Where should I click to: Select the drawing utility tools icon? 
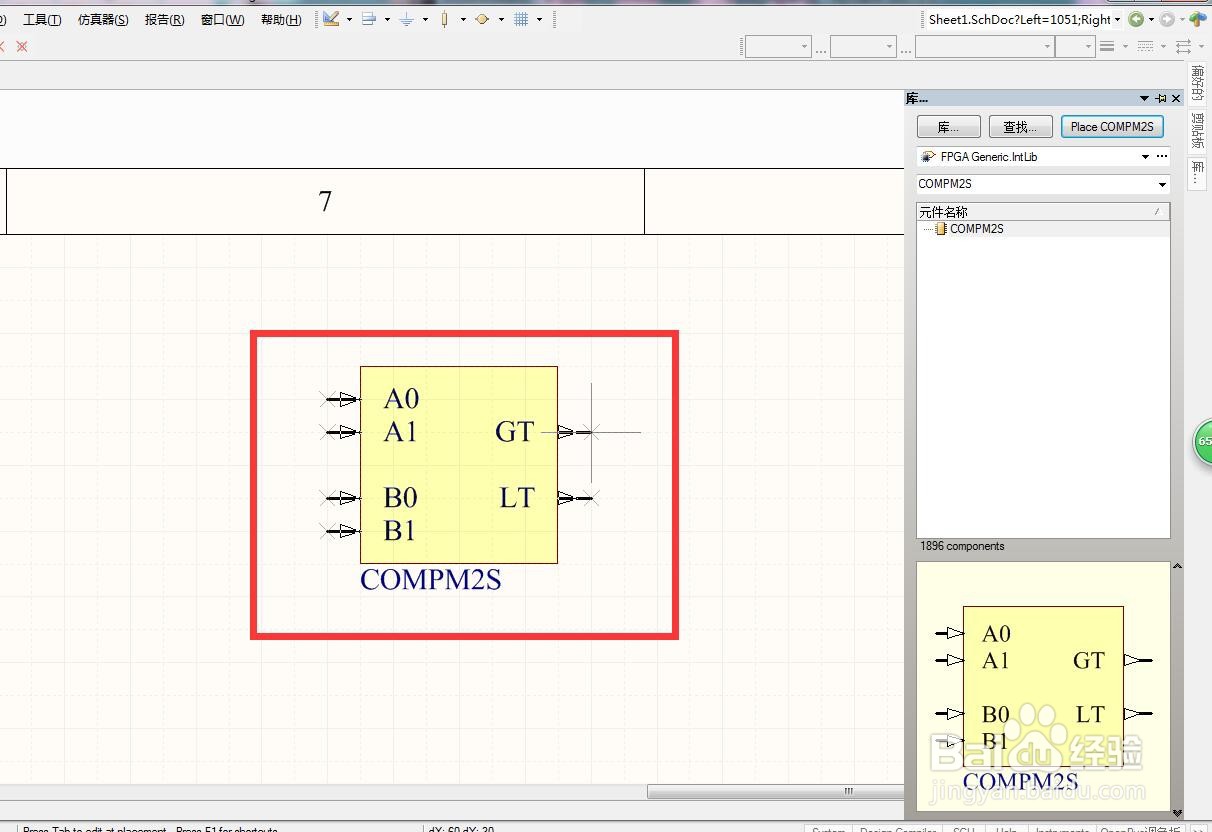point(331,19)
